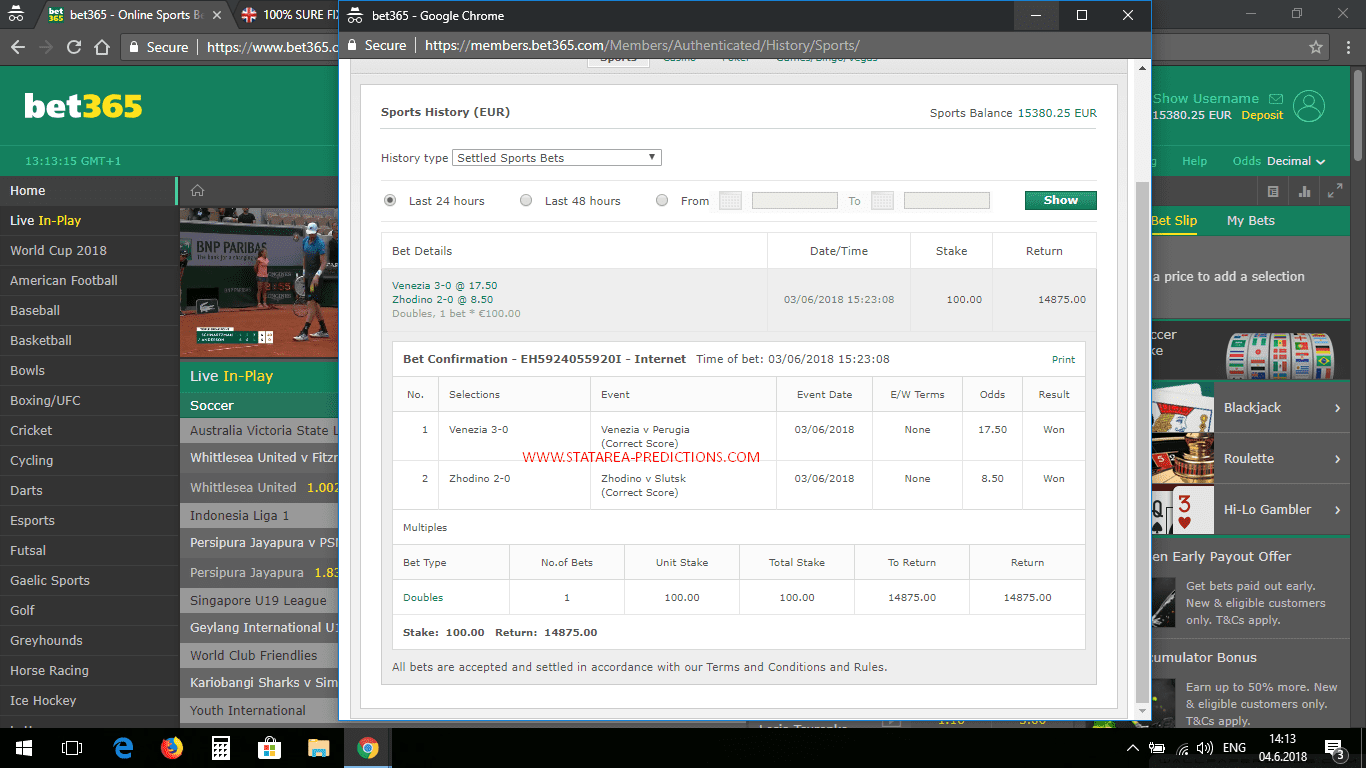Open Basketball in sidebar
This screenshot has height=768, width=1366.
(x=88, y=340)
